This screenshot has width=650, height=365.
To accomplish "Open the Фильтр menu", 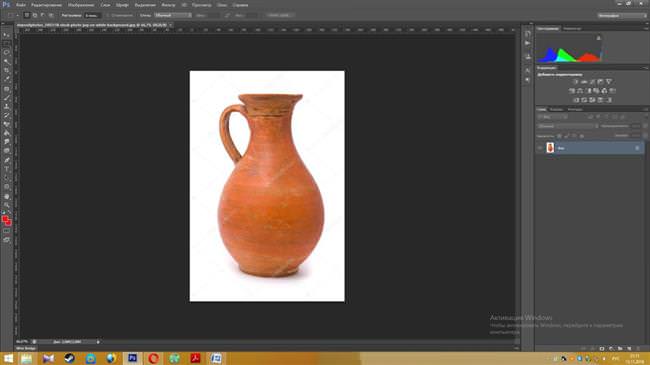I will (x=168, y=5).
